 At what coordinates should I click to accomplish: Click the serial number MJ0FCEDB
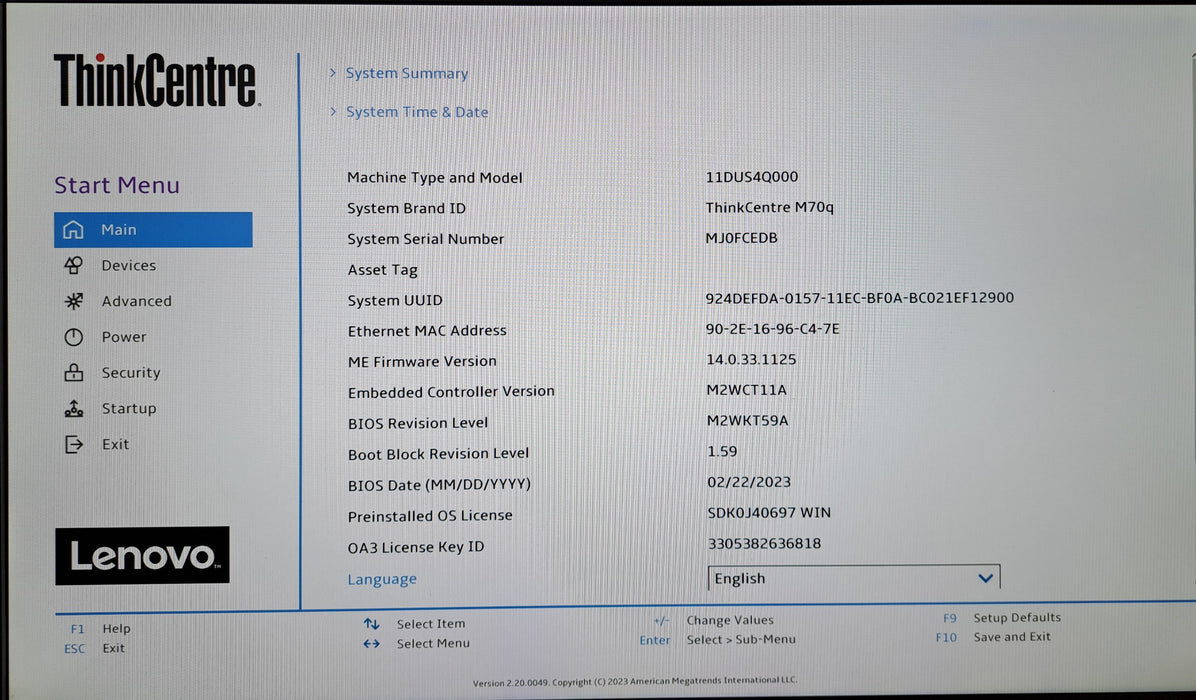[741, 238]
